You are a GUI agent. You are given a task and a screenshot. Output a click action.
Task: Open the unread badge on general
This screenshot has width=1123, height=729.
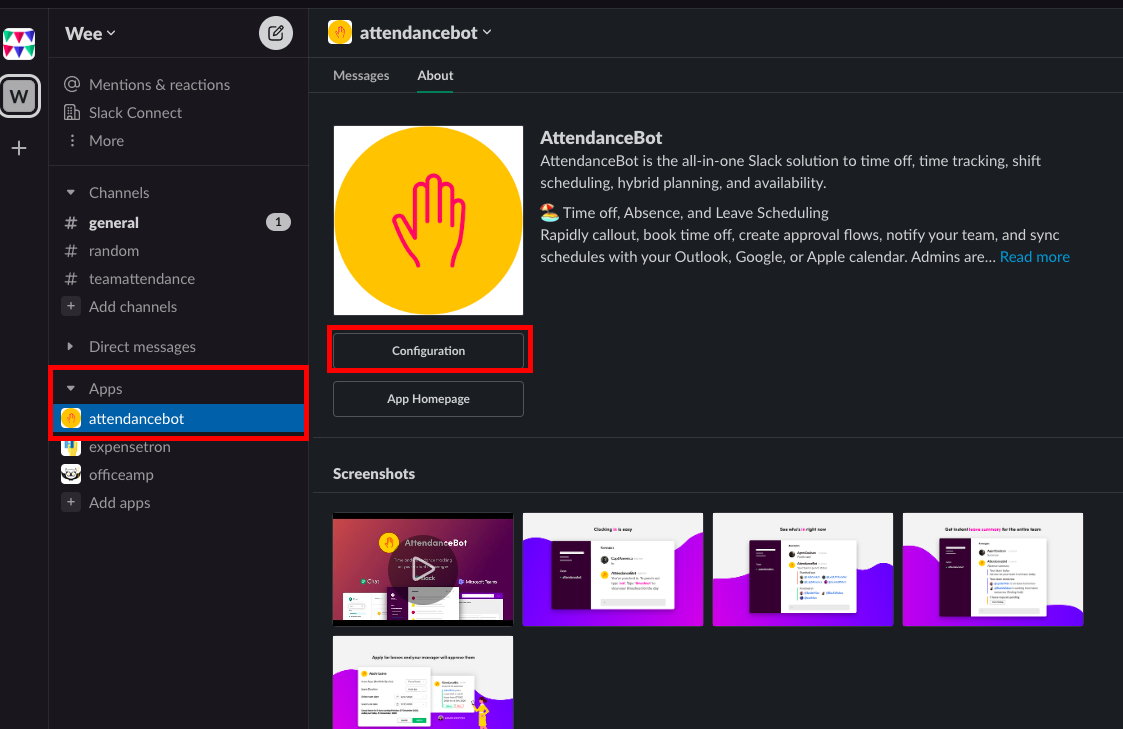279,222
